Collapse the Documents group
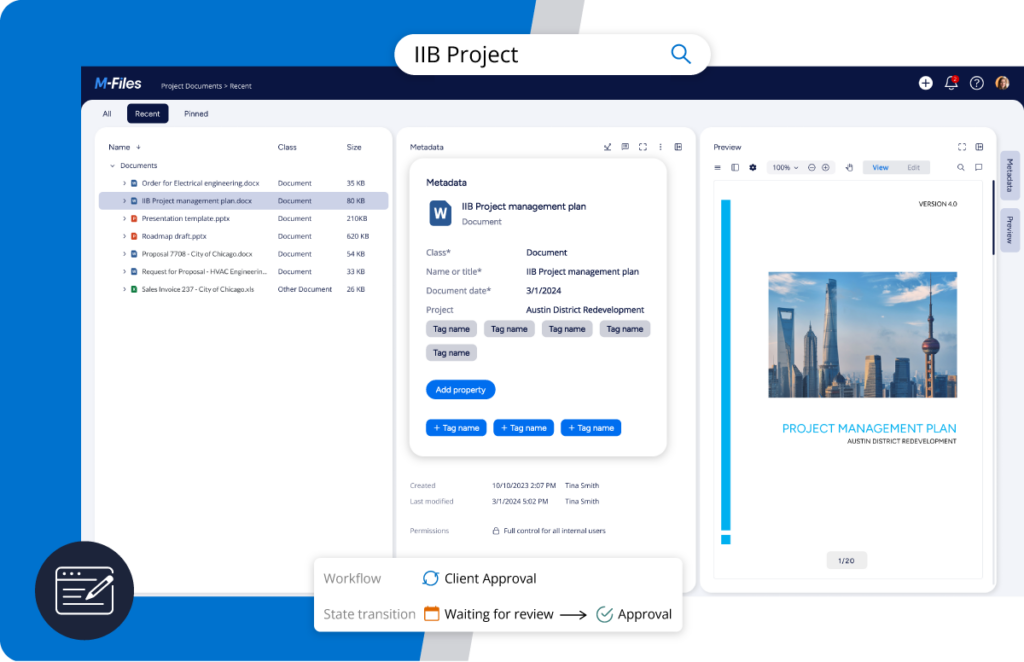The image size is (1024, 662). coord(112,165)
